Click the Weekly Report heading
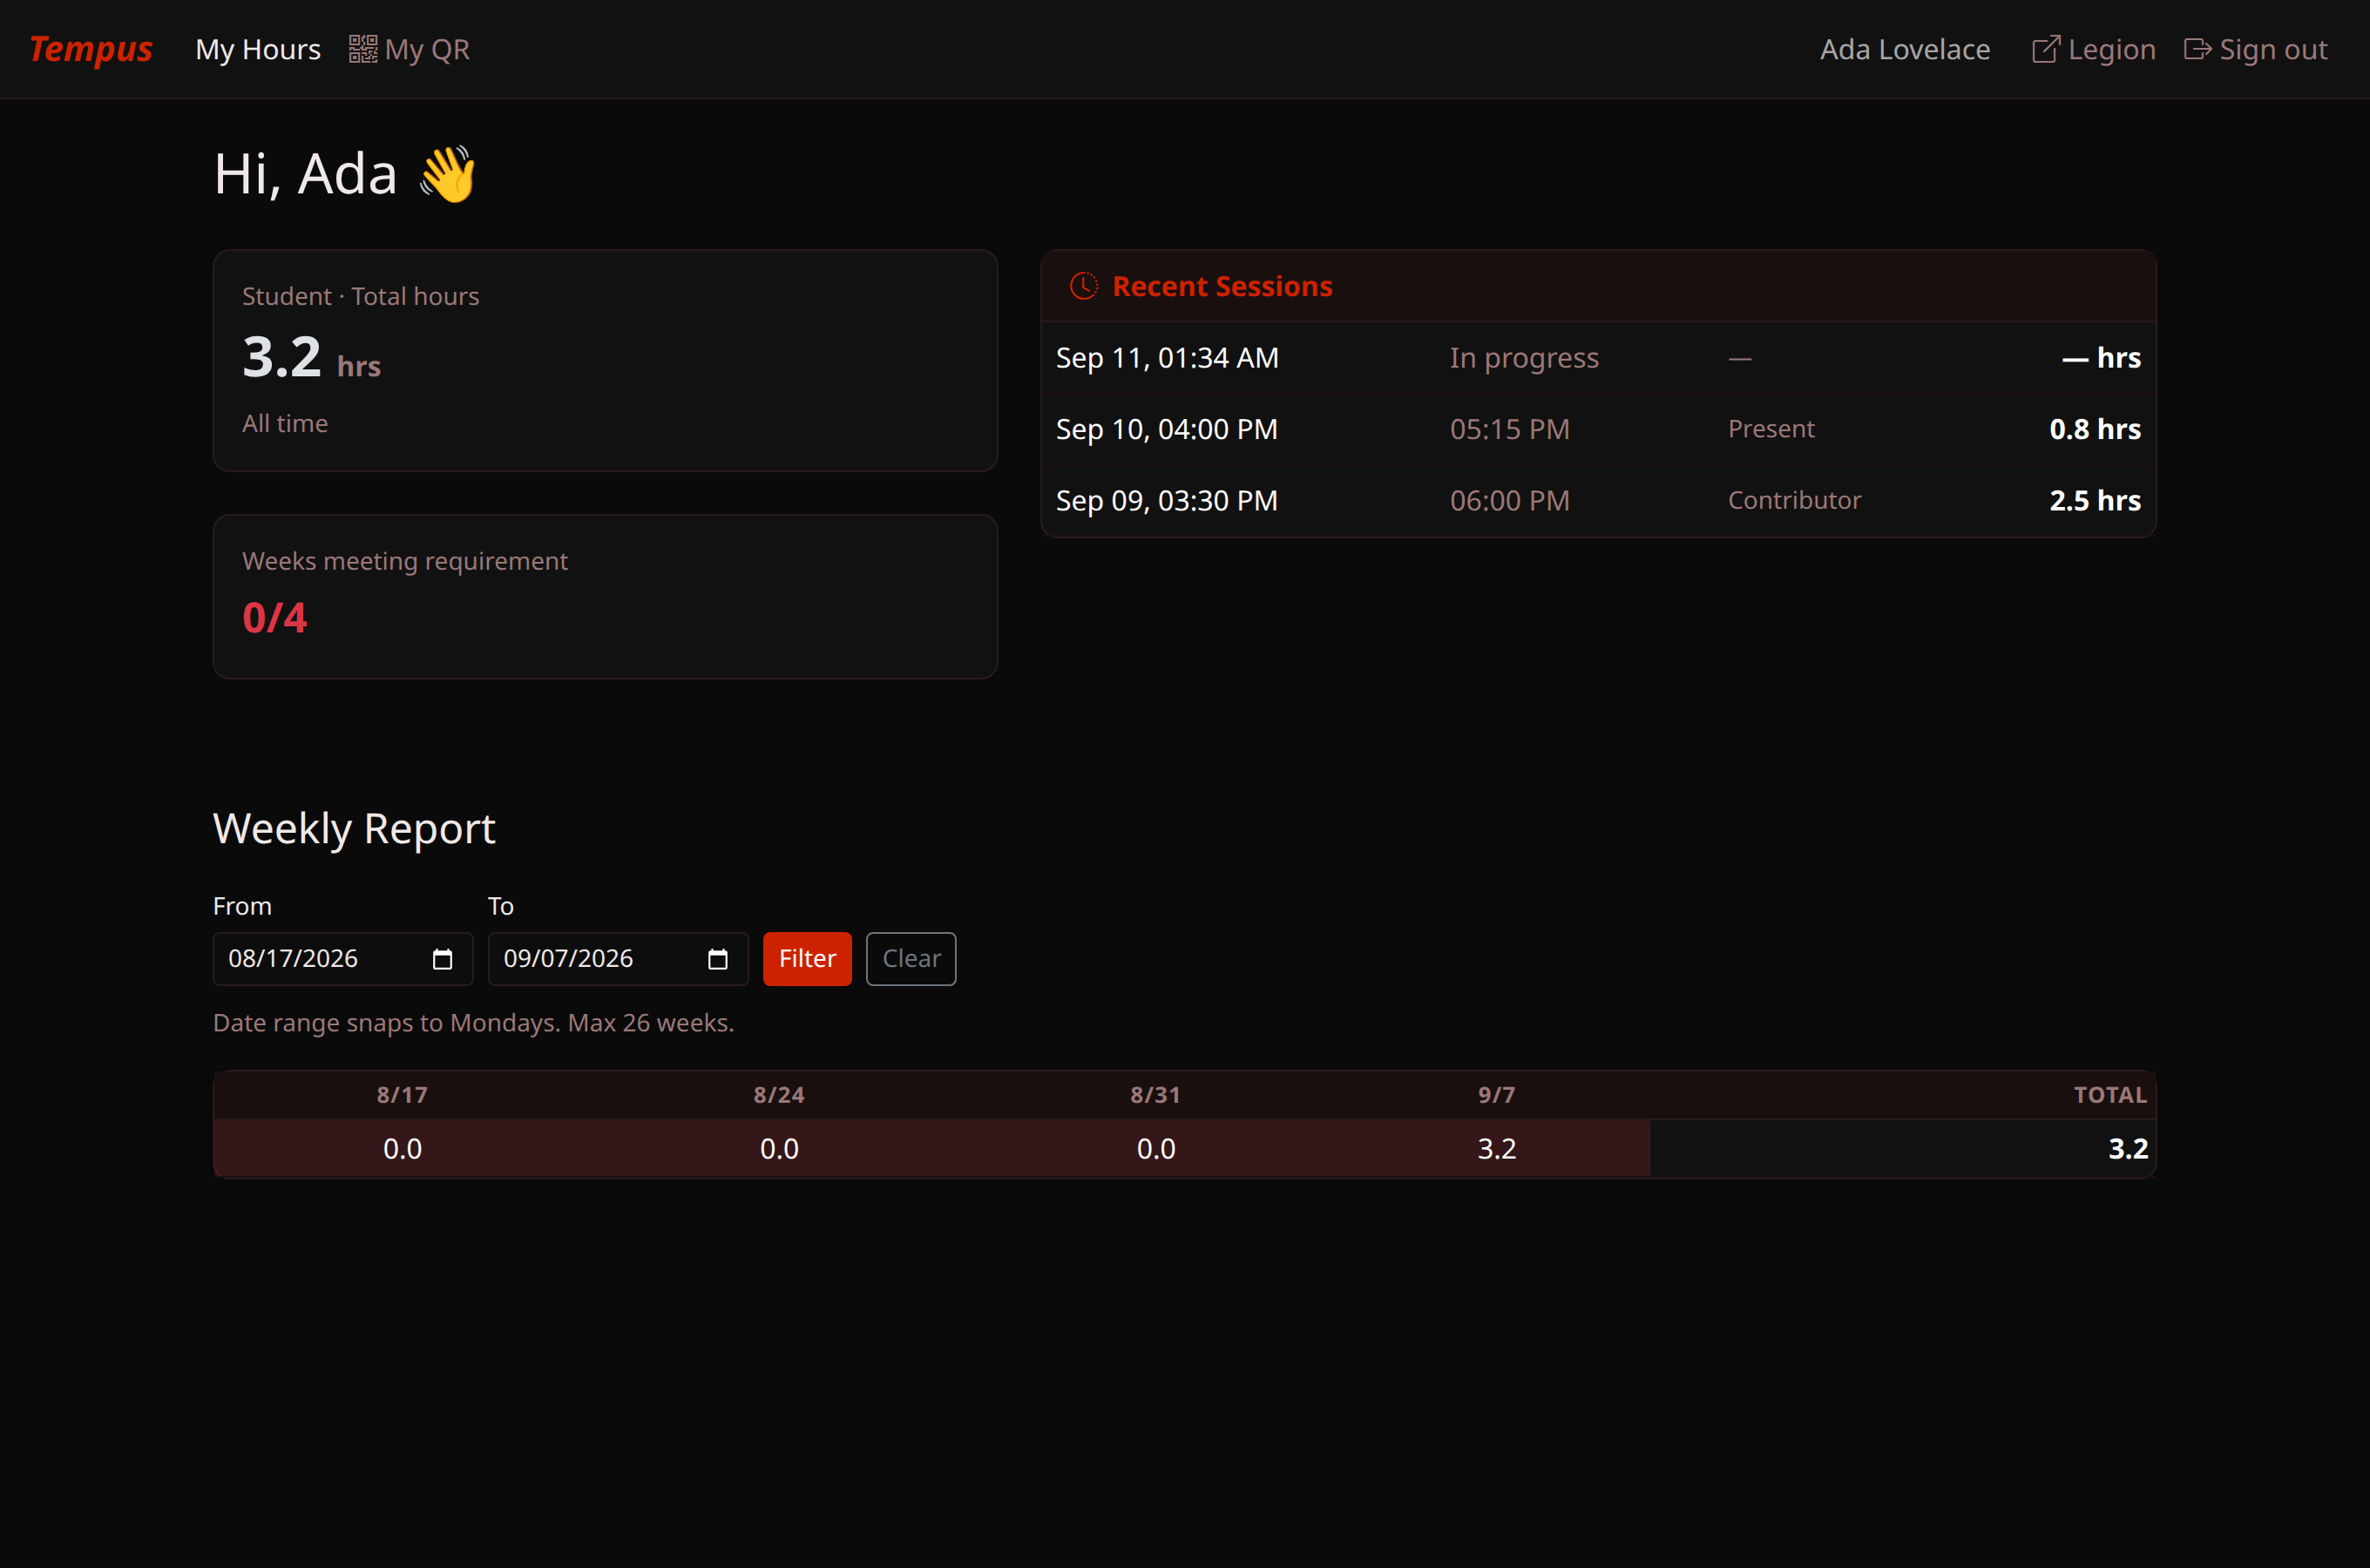Screen dimensions: 2370x1568 [354, 829]
